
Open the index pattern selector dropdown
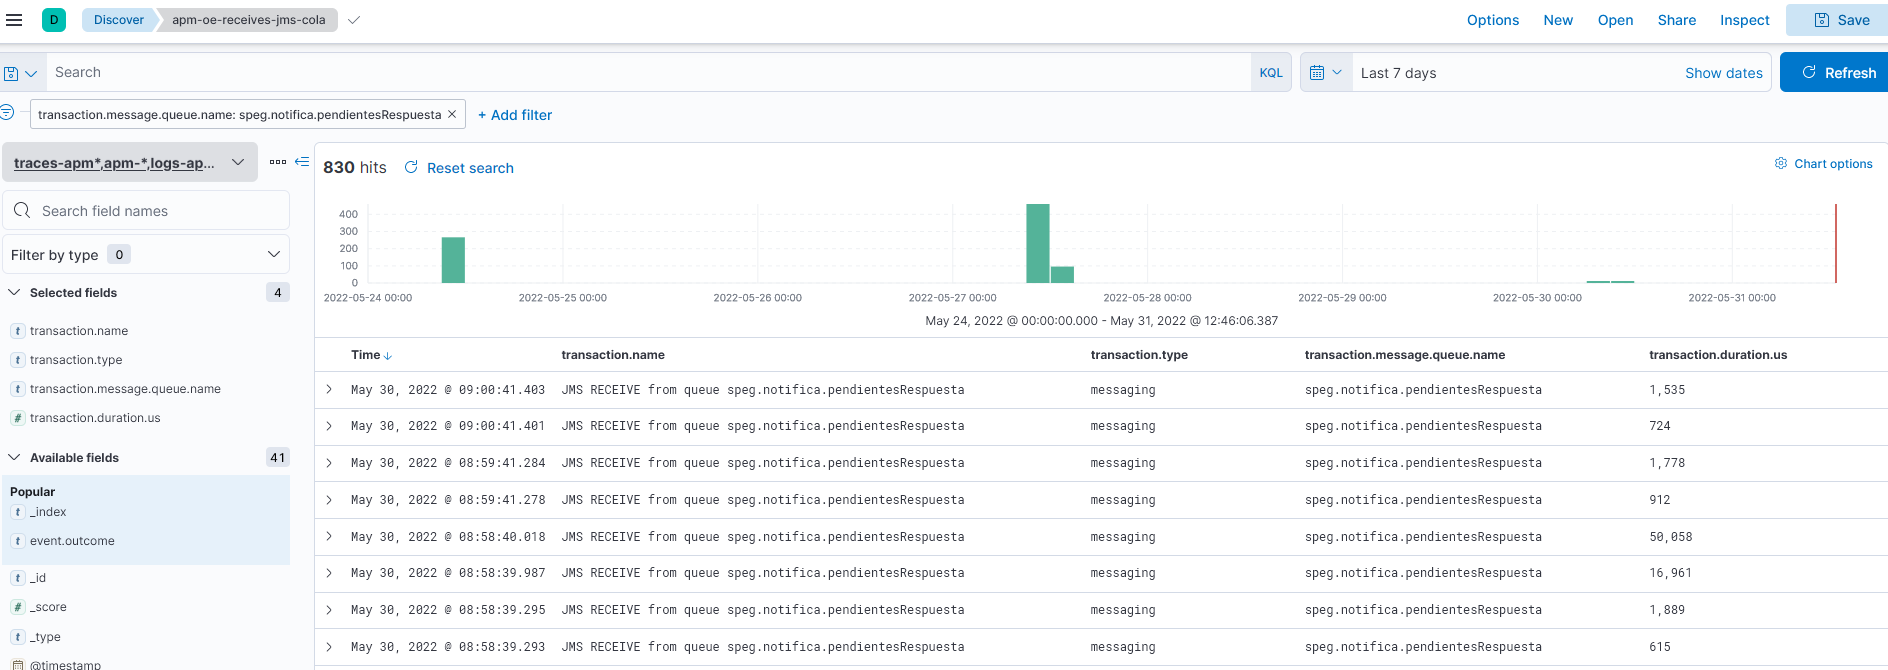click(x=130, y=162)
